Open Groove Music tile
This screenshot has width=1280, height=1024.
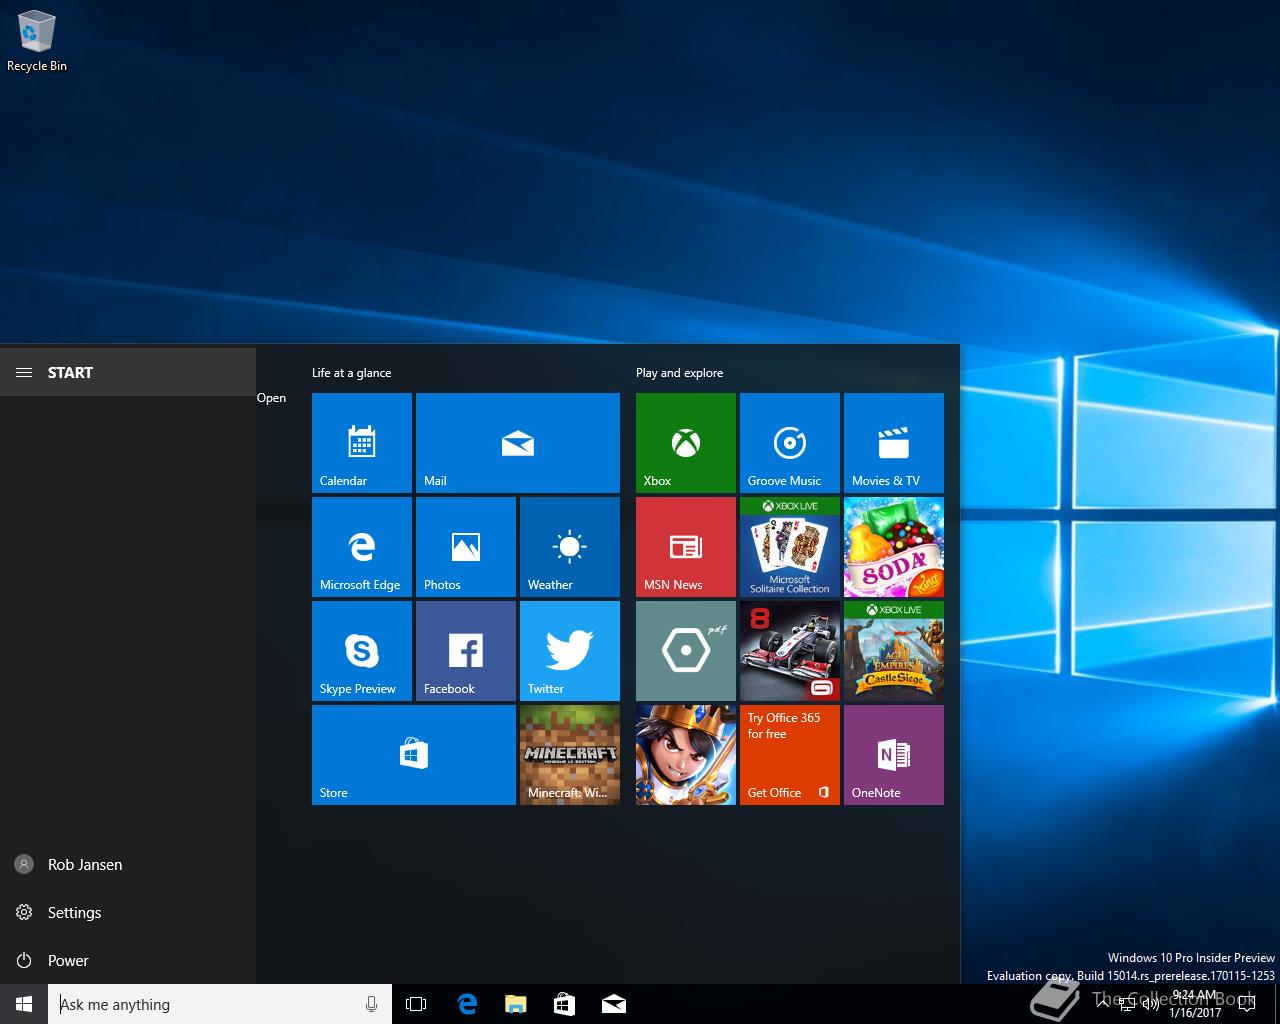(789, 442)
